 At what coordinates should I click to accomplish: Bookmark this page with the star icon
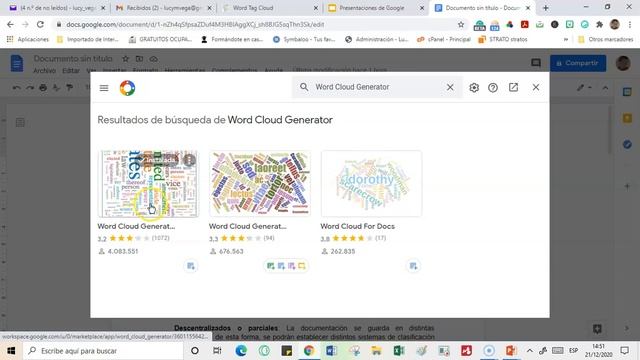pos(461,24)
